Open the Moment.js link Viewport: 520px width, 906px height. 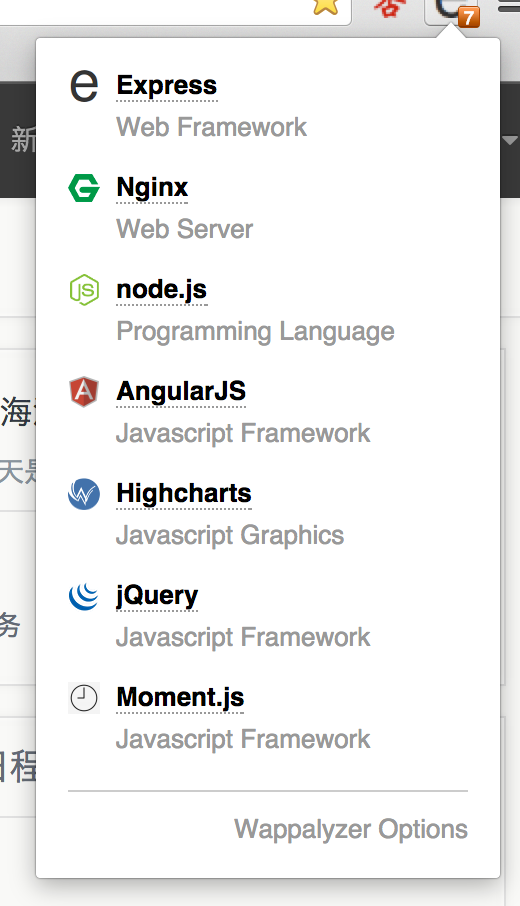click(x=180, y=697)
